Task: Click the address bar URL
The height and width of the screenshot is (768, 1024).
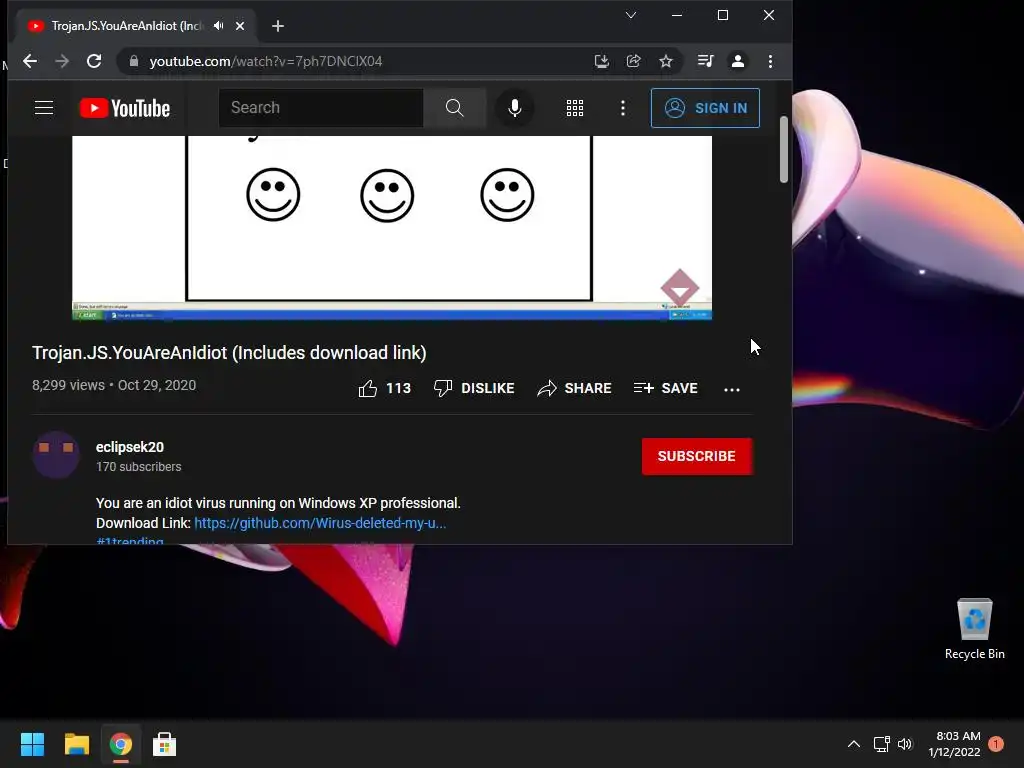Action: click(266, 61)
